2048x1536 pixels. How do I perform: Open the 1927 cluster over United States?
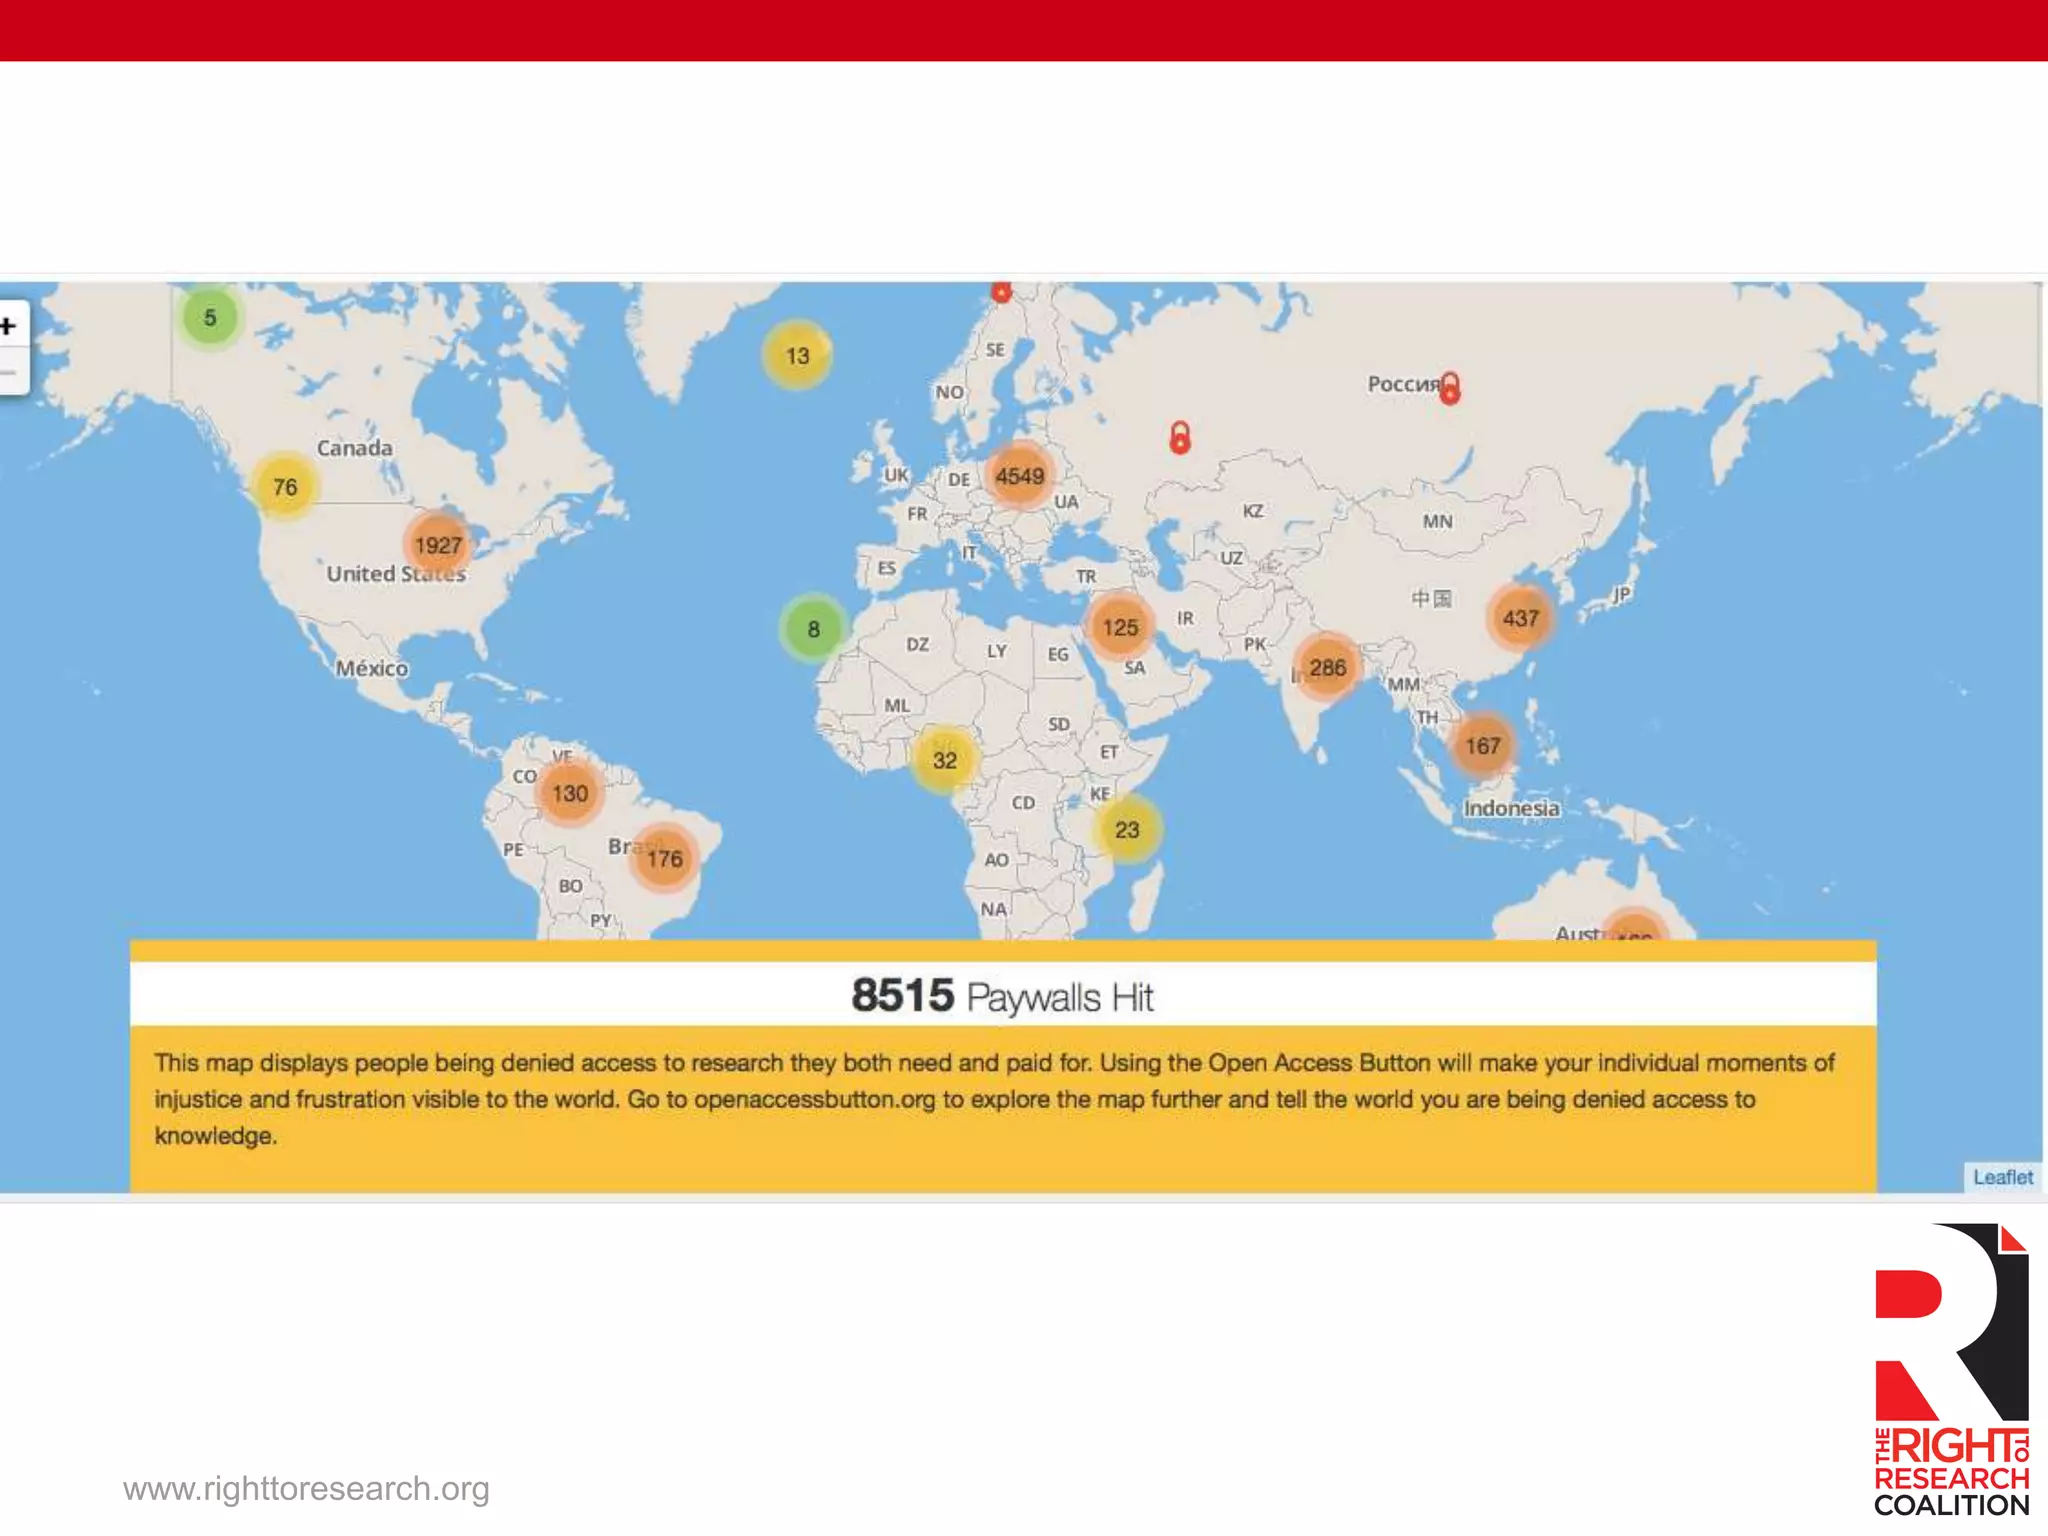click(438, 545)
